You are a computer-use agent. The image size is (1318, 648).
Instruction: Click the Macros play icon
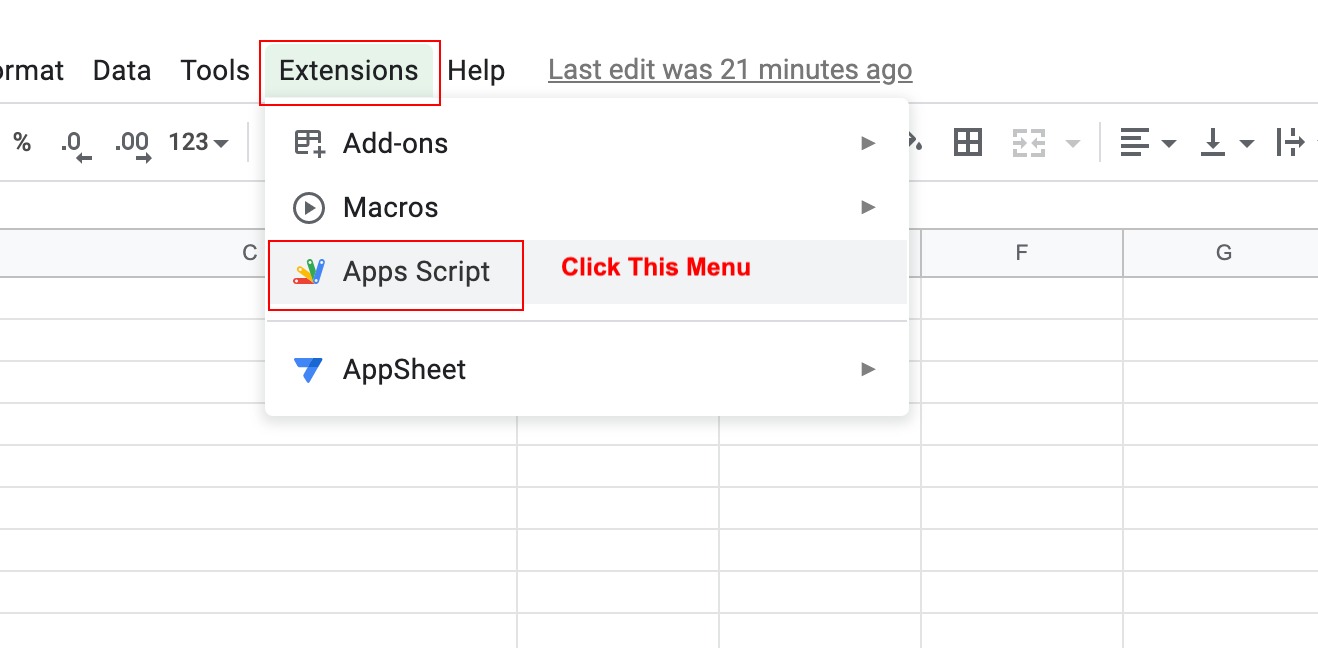(x=309, y=207)
